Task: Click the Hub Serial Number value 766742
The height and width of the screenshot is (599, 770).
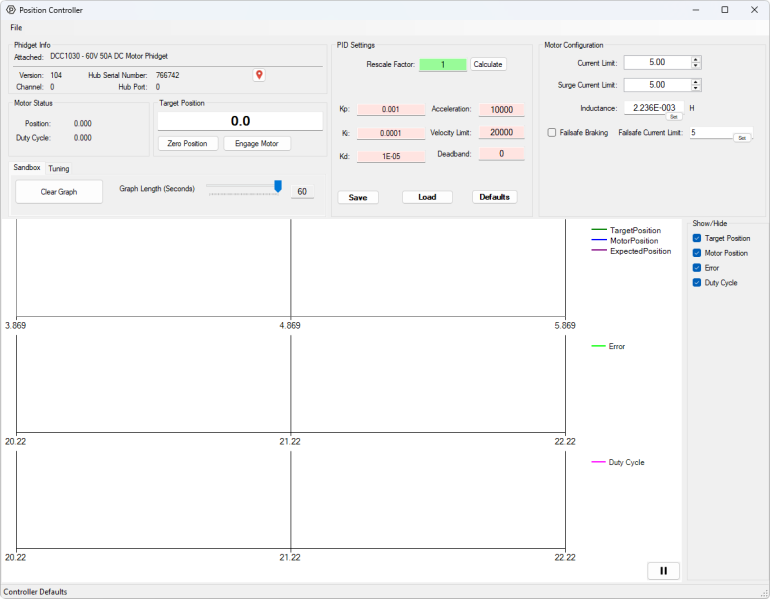Action: click(167, 75)
